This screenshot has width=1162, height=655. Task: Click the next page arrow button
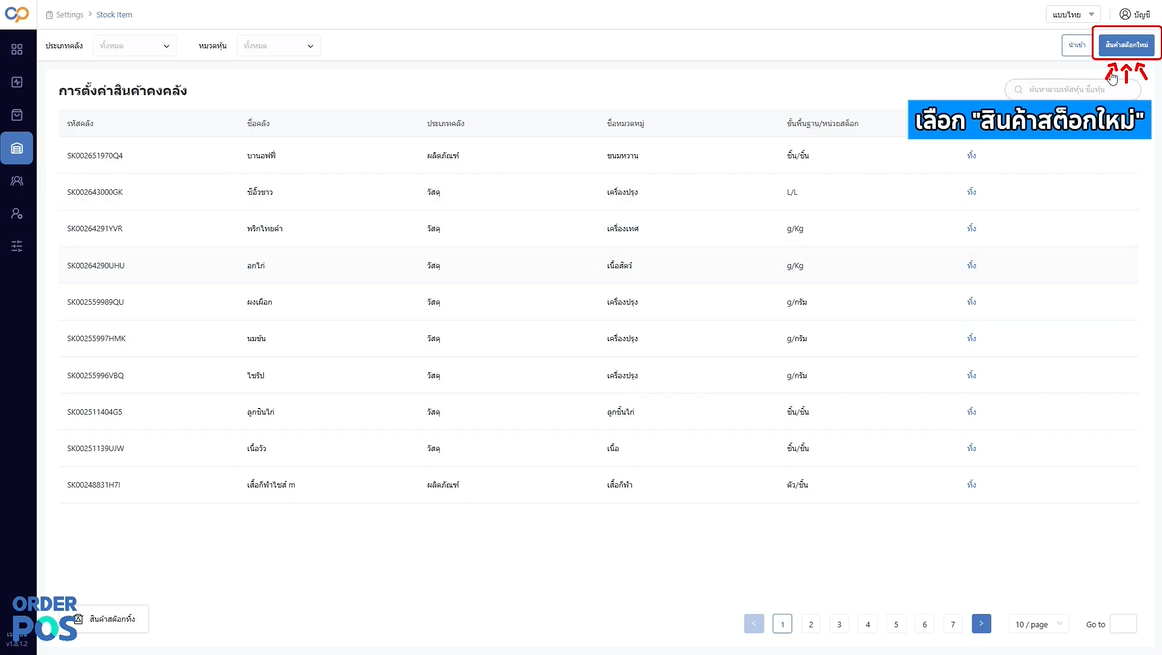pos(981,624)
